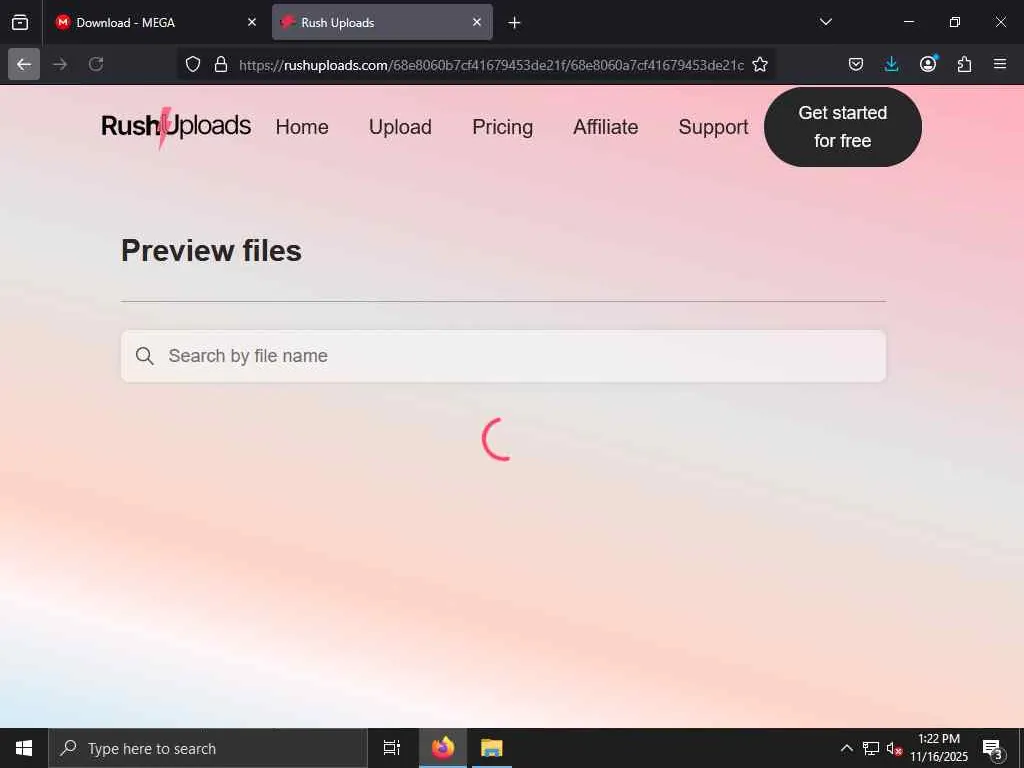Open Task View on the taskbar
The height and width of the screenshot is (768, 1024).
coord(392,748)
